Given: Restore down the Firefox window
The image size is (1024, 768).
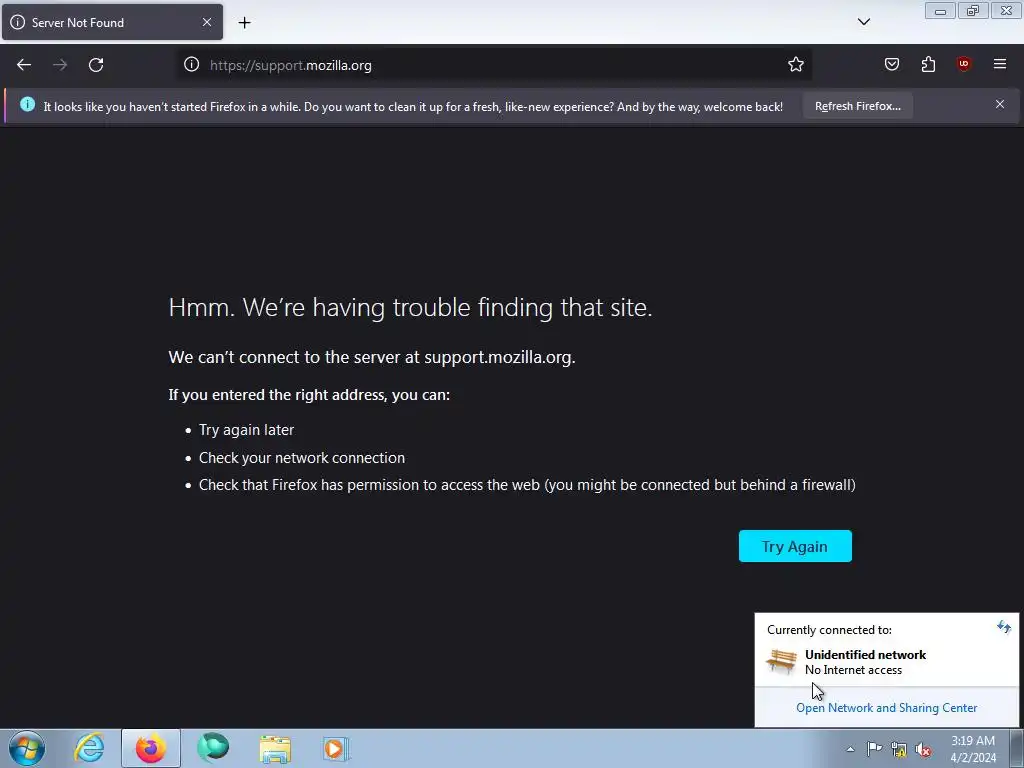Looking at the screenshot, I should point(973,10).
